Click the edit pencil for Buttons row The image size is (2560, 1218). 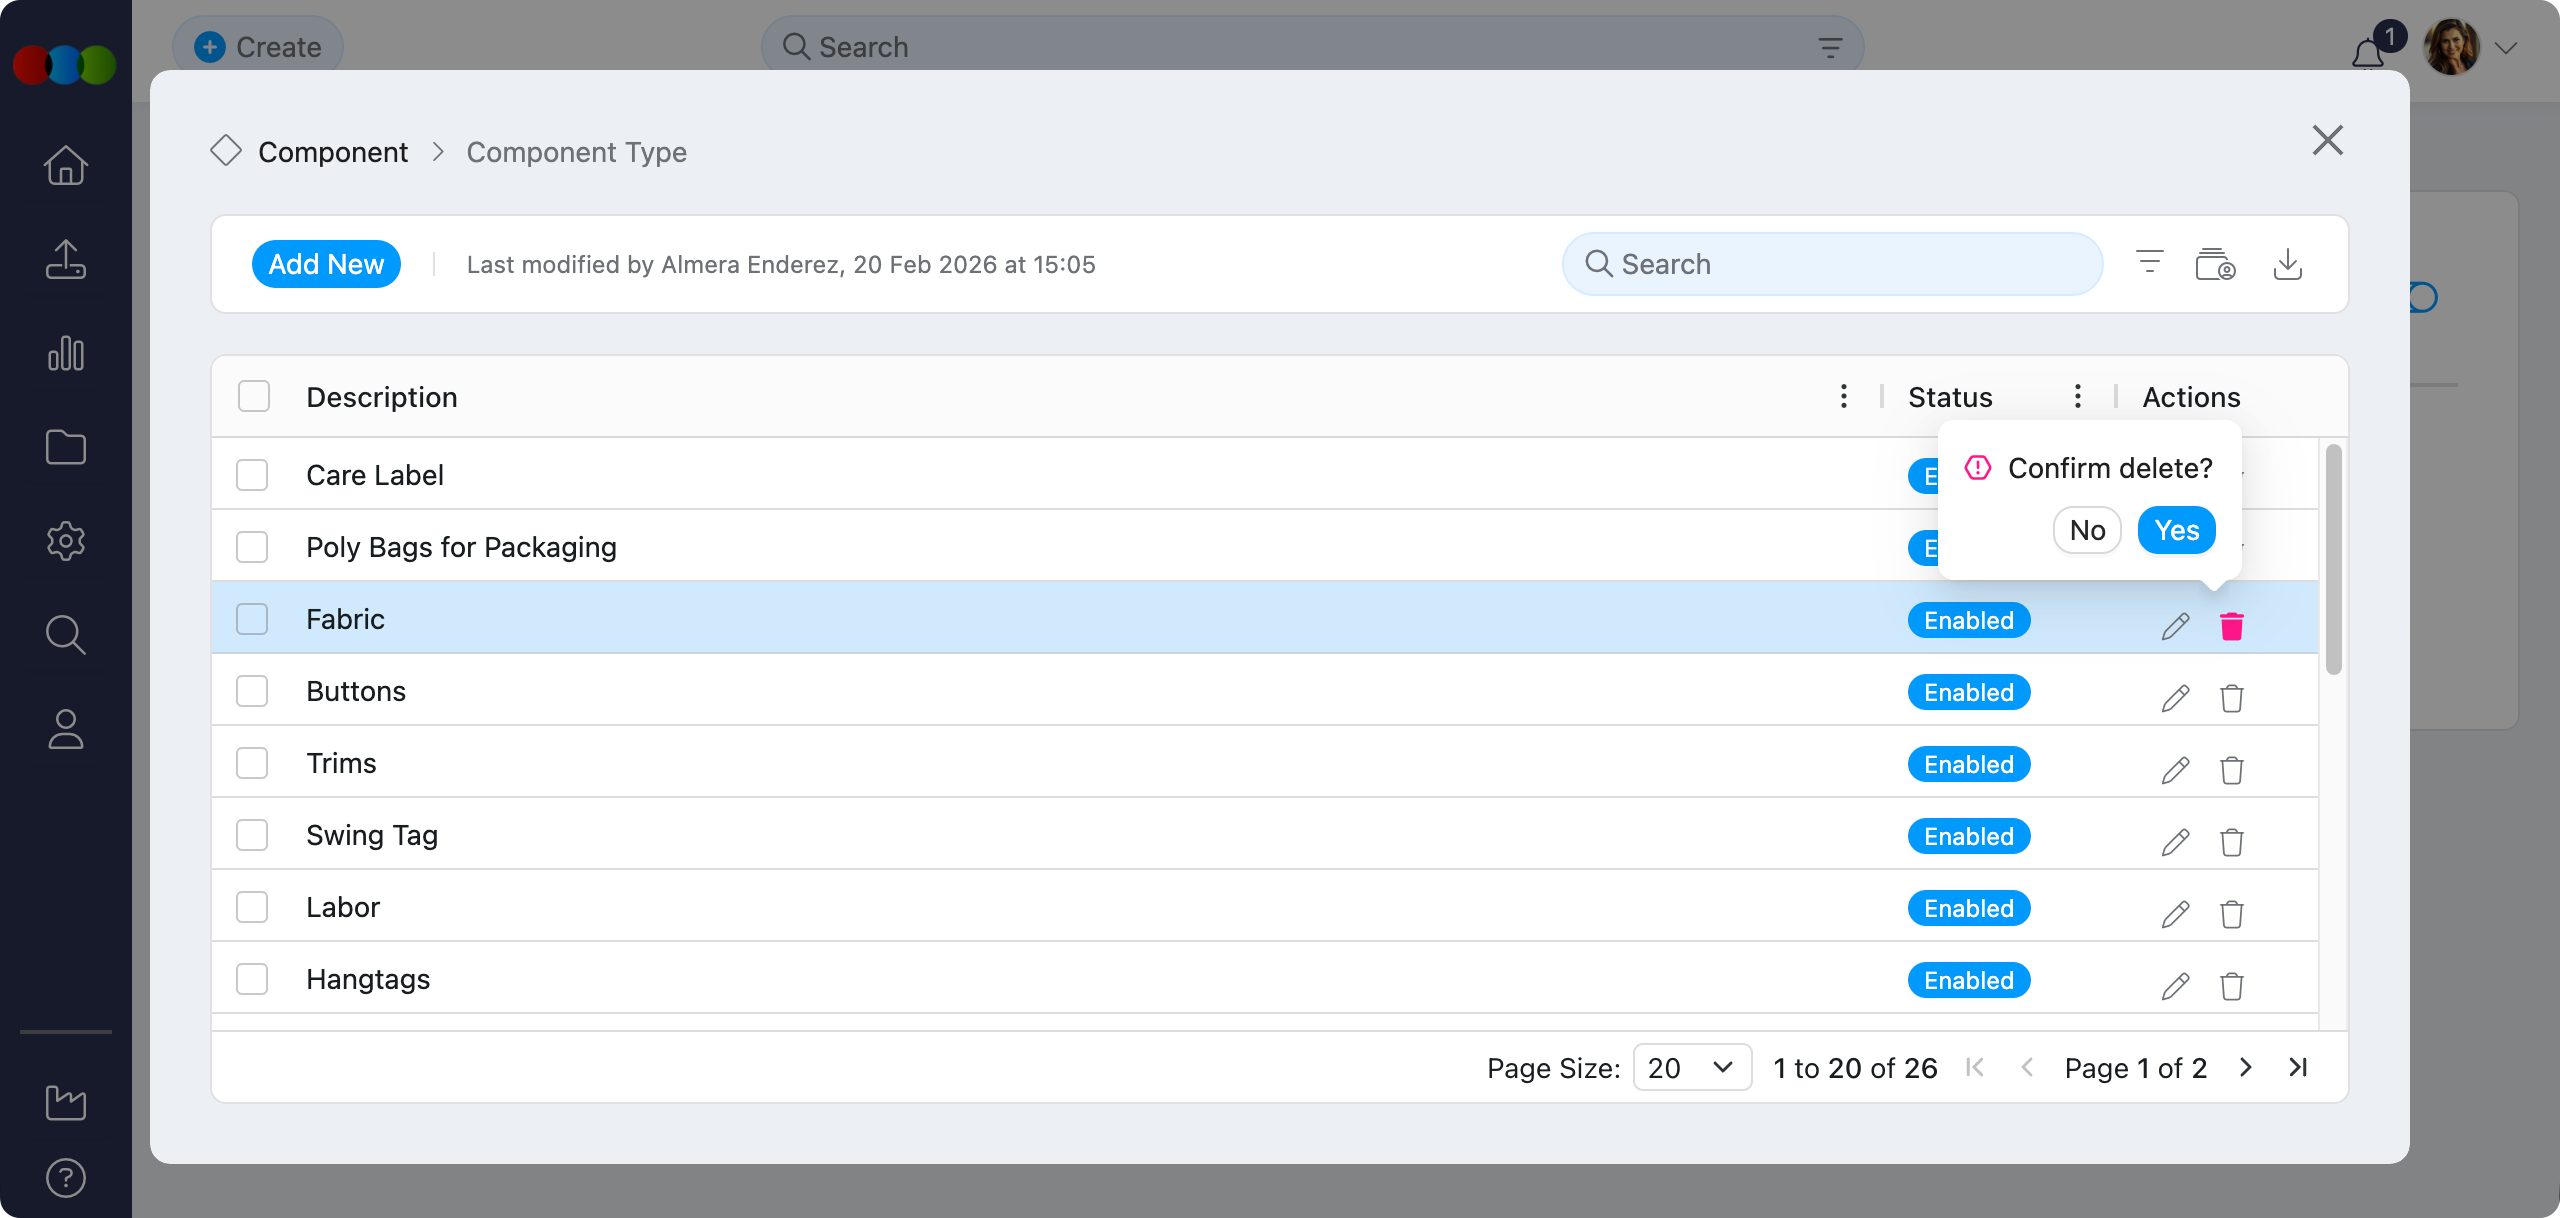point(2175,698)
